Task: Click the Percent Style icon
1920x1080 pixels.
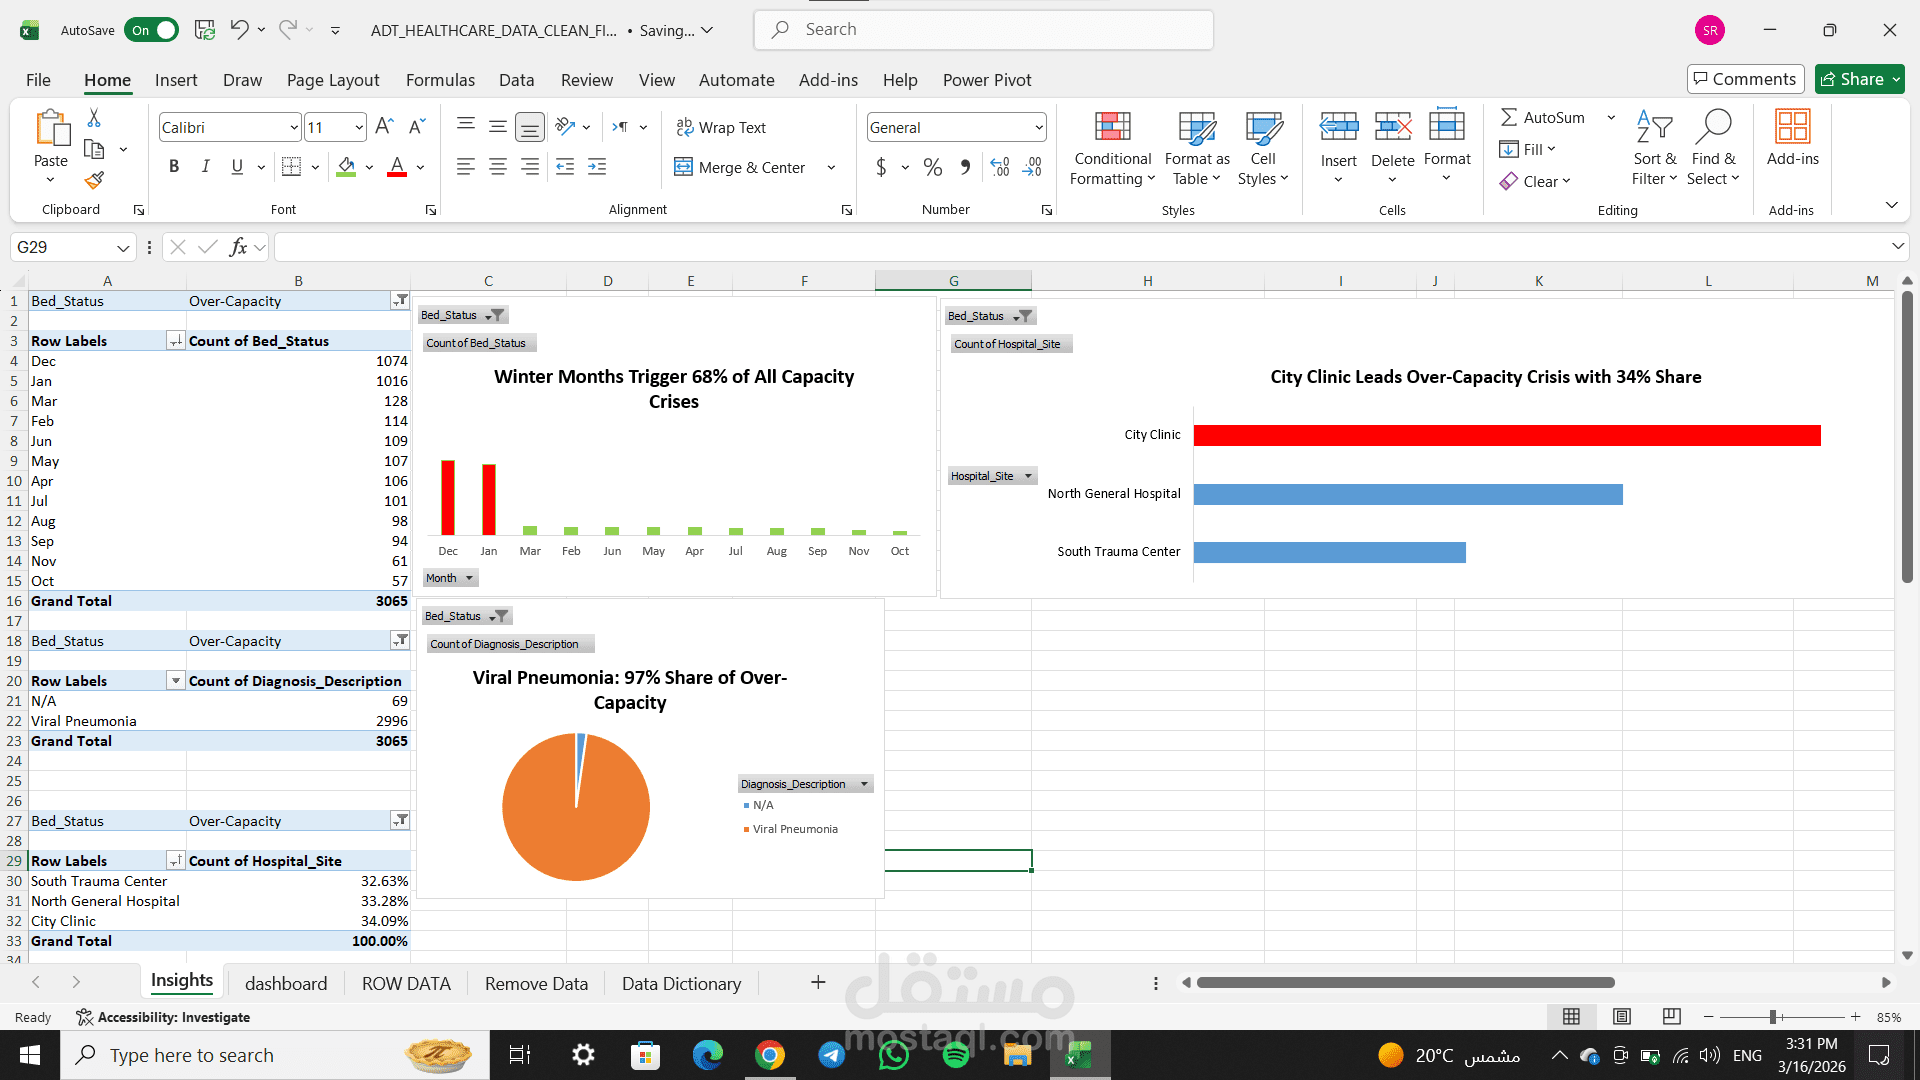Action: tap(932, 167)
